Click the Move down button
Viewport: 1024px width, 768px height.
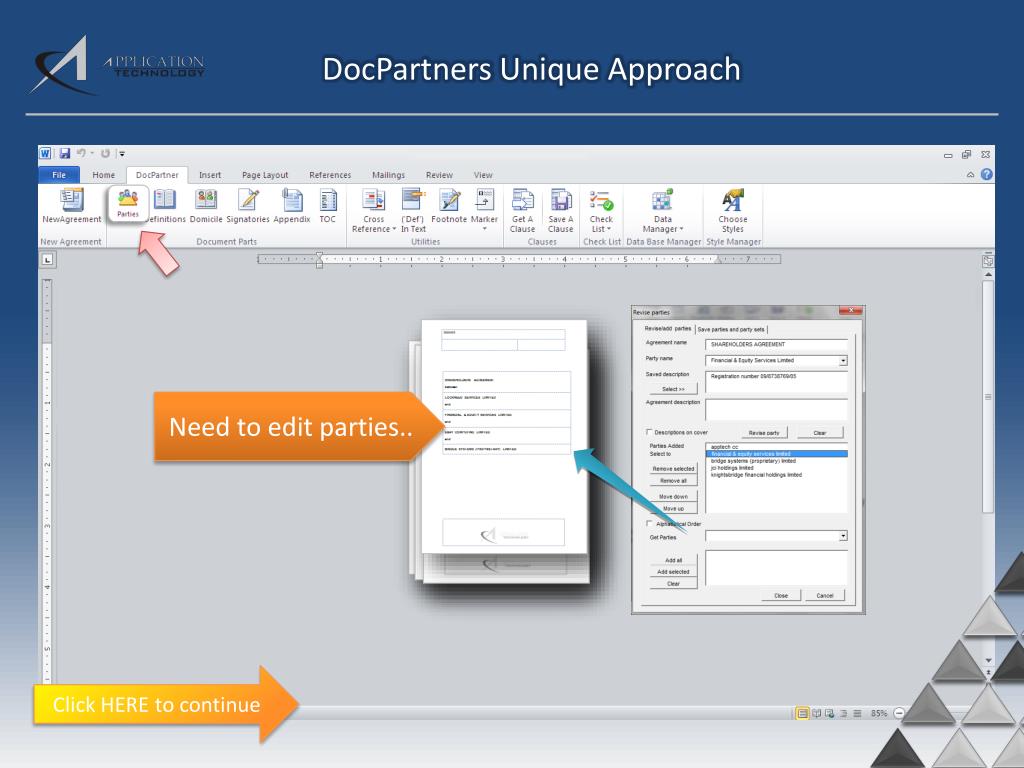[673, 497]
